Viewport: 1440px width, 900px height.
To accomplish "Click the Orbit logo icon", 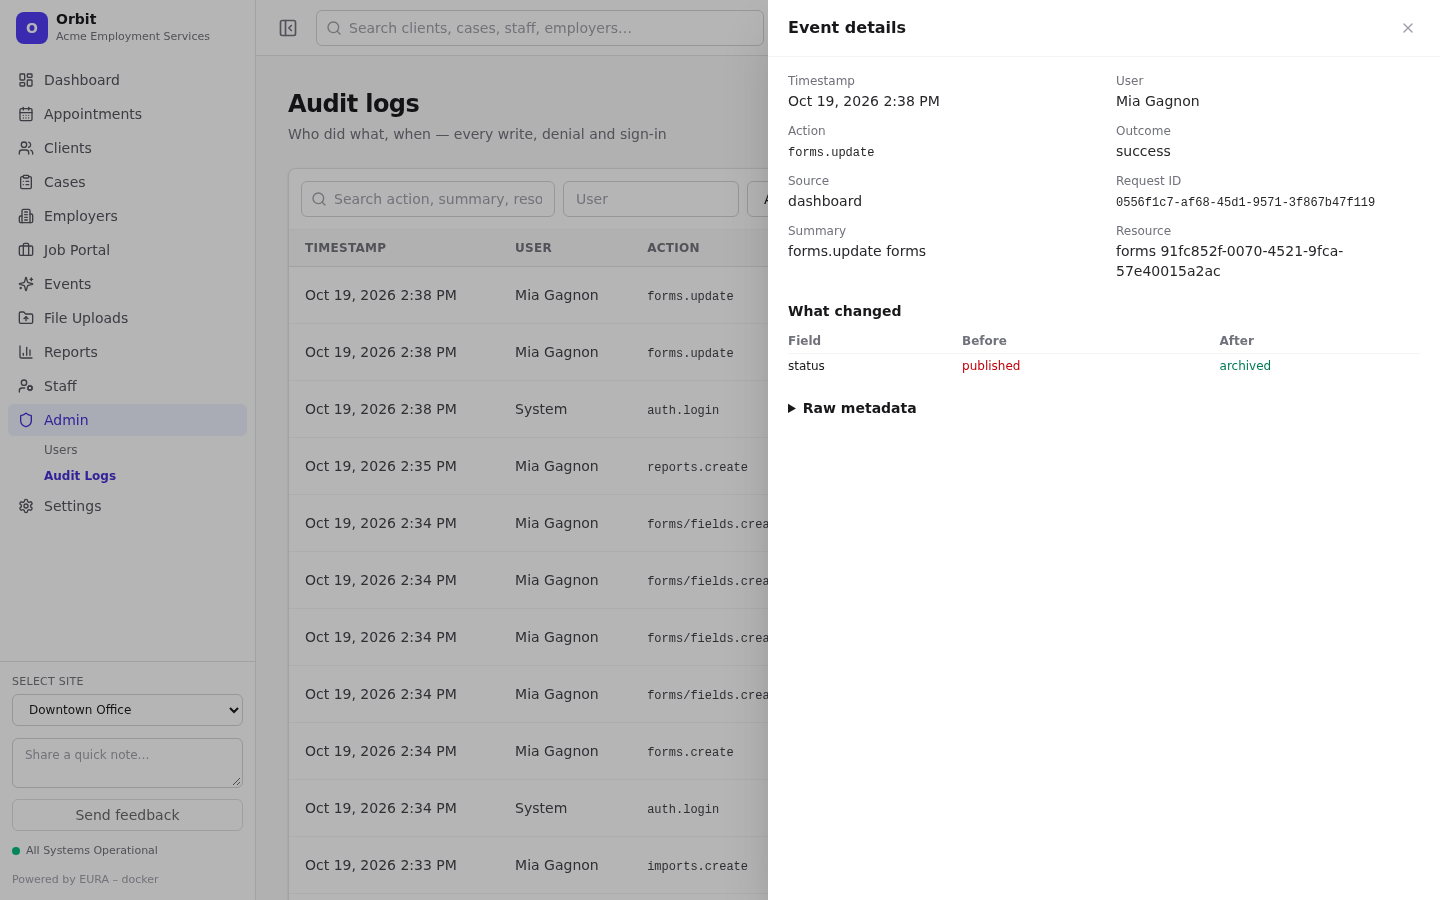I will point(32,28).
